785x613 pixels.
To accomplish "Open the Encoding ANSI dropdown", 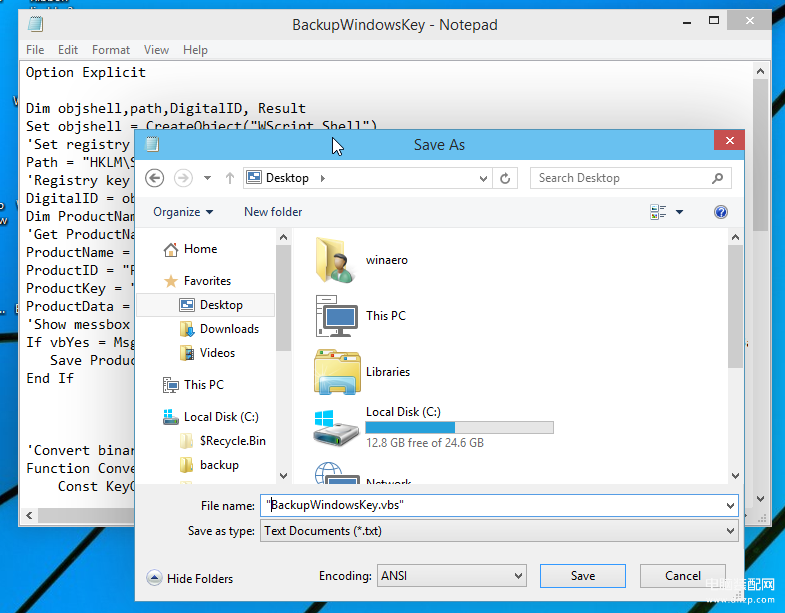I will coord(451,576).
